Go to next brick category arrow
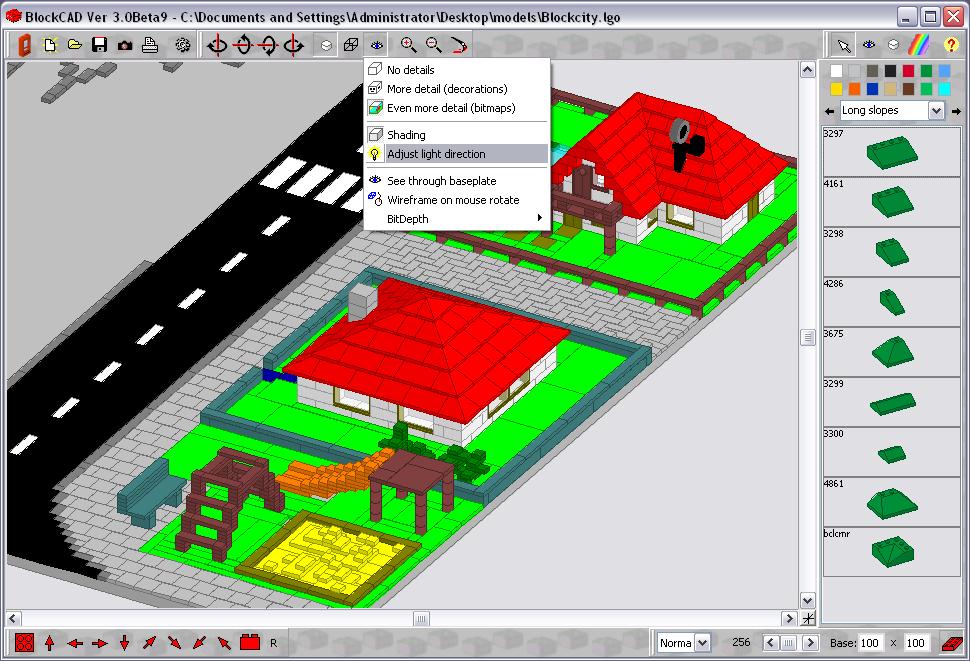The width and height of the screenshot is (970, 661). click(956, 111)
